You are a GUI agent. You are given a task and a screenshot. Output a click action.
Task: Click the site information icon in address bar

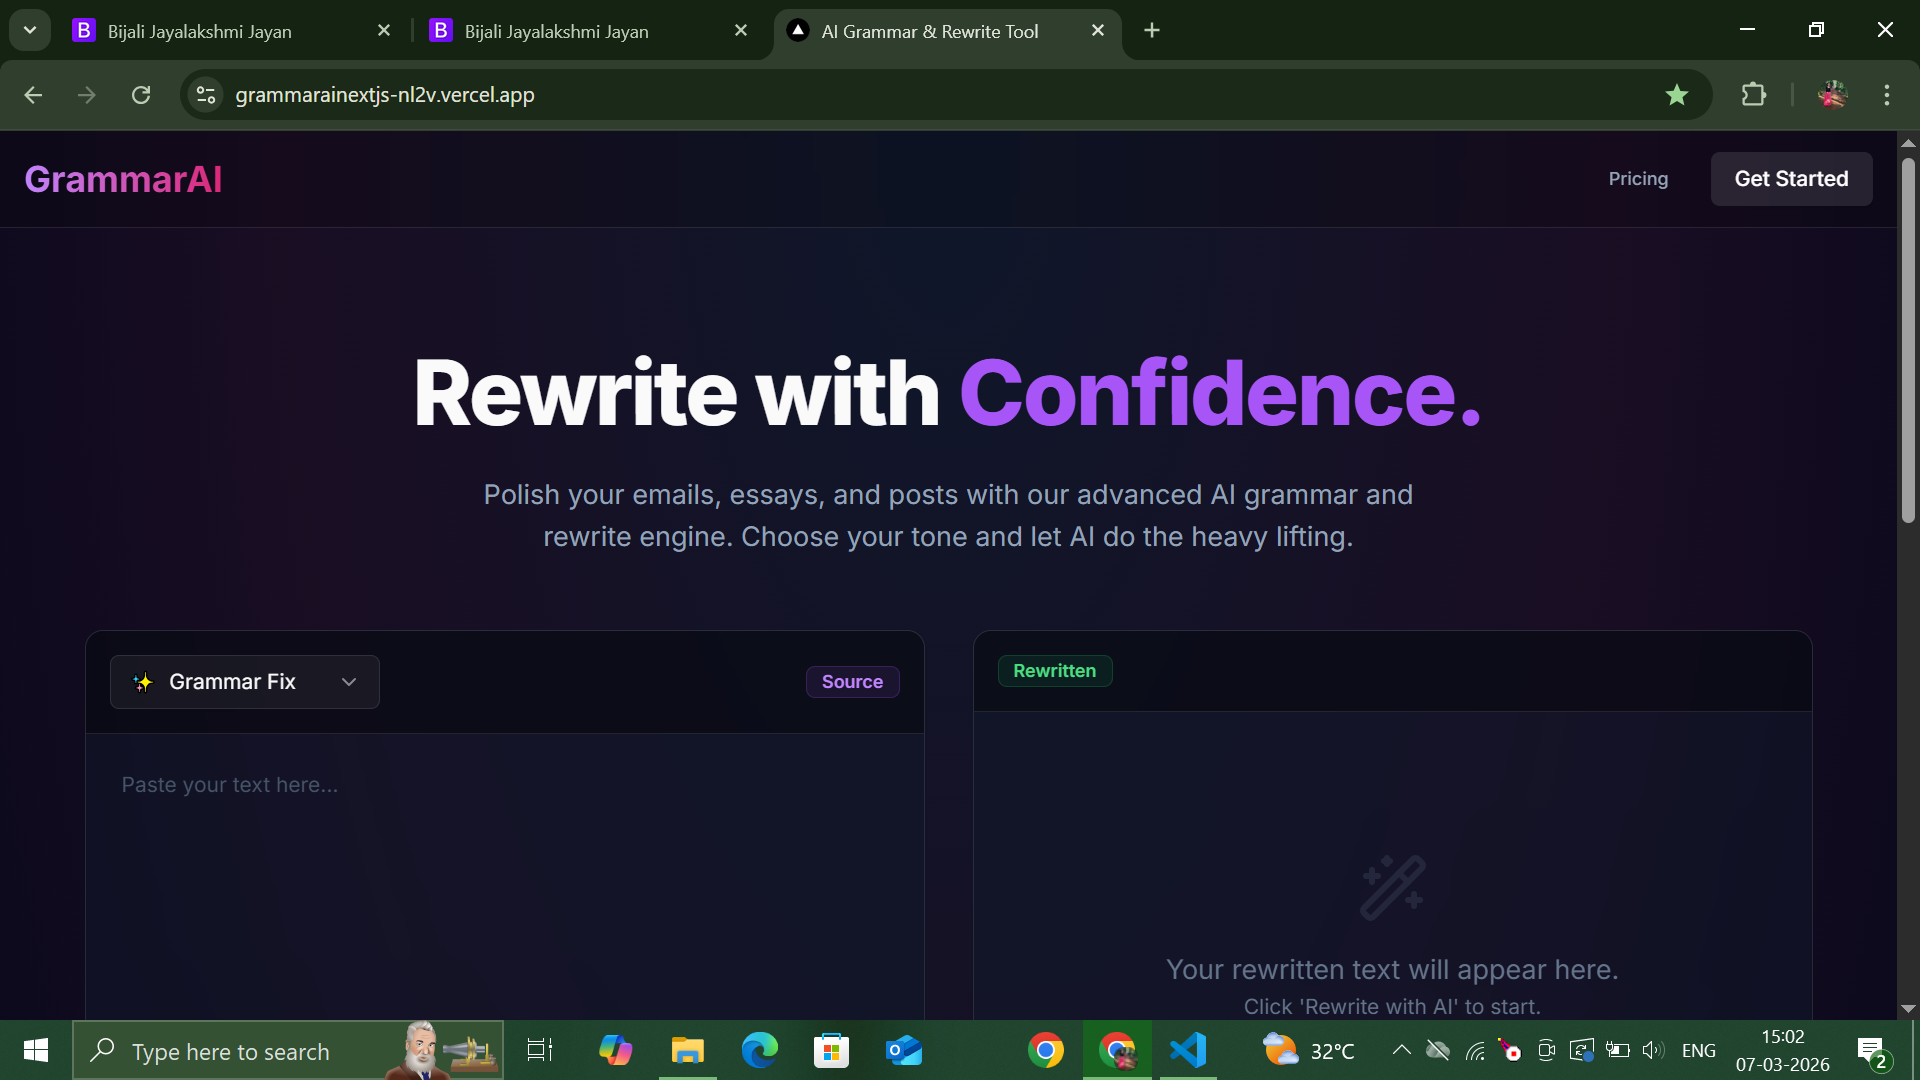(206, 95)
